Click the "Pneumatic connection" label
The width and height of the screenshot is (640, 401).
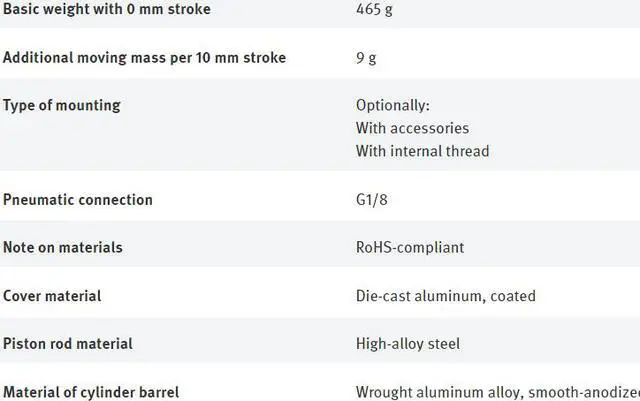(x=78, y=200)
